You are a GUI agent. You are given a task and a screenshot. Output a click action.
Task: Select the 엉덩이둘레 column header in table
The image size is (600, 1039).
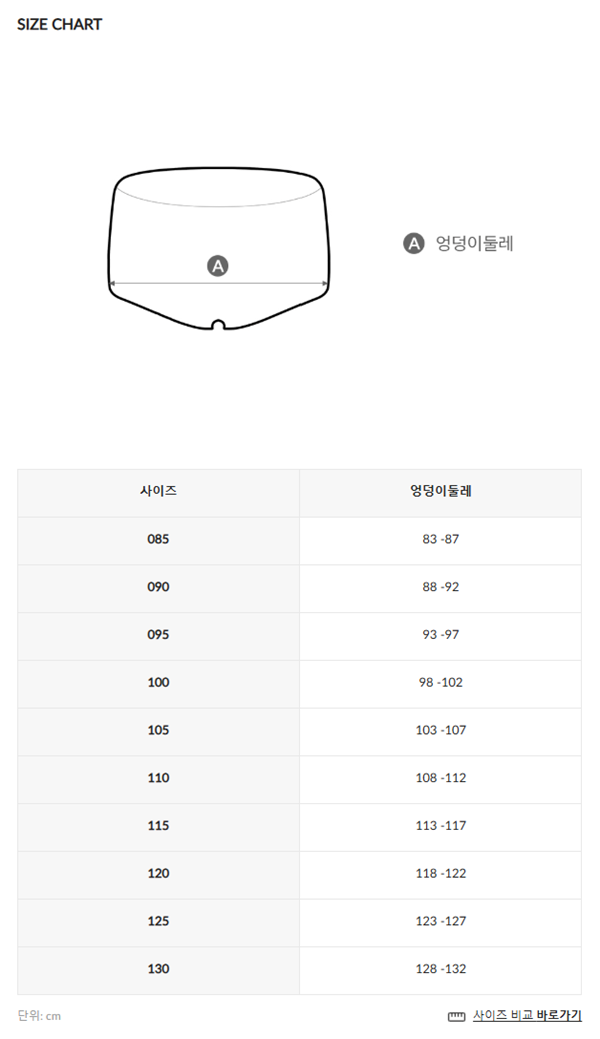pos(440,492)
